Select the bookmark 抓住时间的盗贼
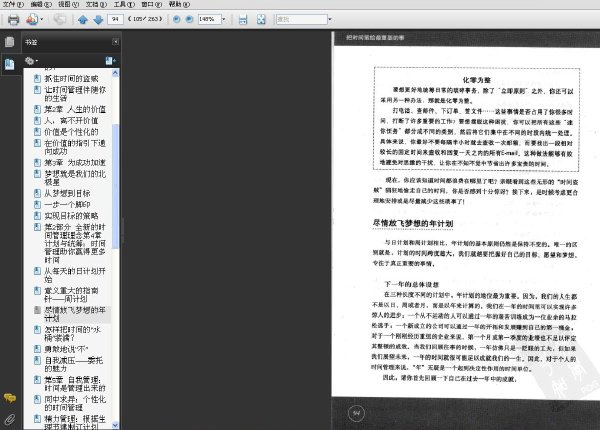This screenshot has width=600, height=430. 71,79
